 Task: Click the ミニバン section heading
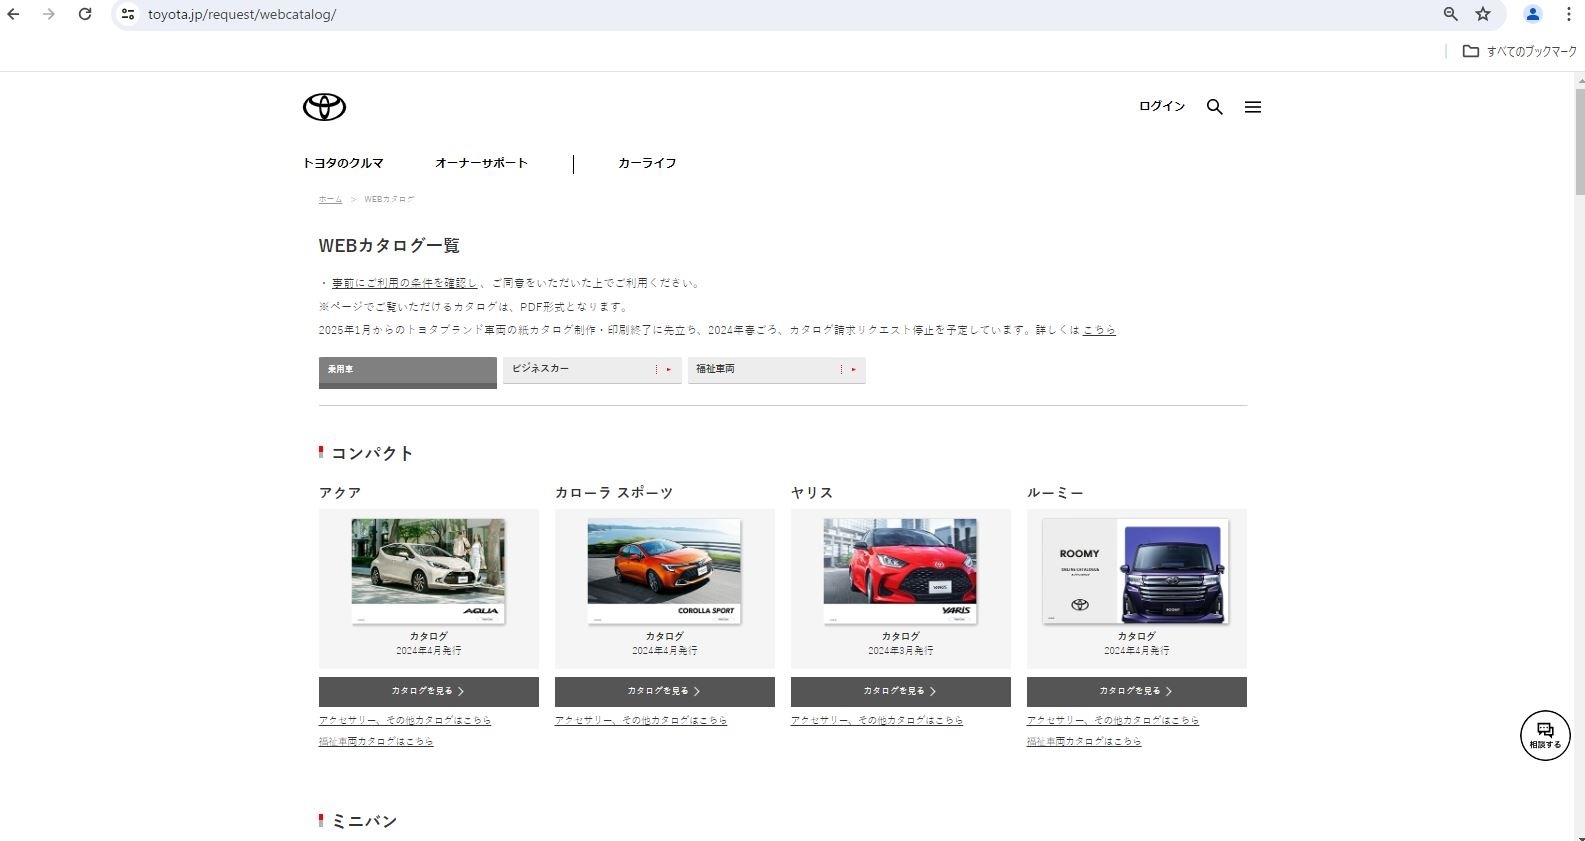click(x=364, y=821)
